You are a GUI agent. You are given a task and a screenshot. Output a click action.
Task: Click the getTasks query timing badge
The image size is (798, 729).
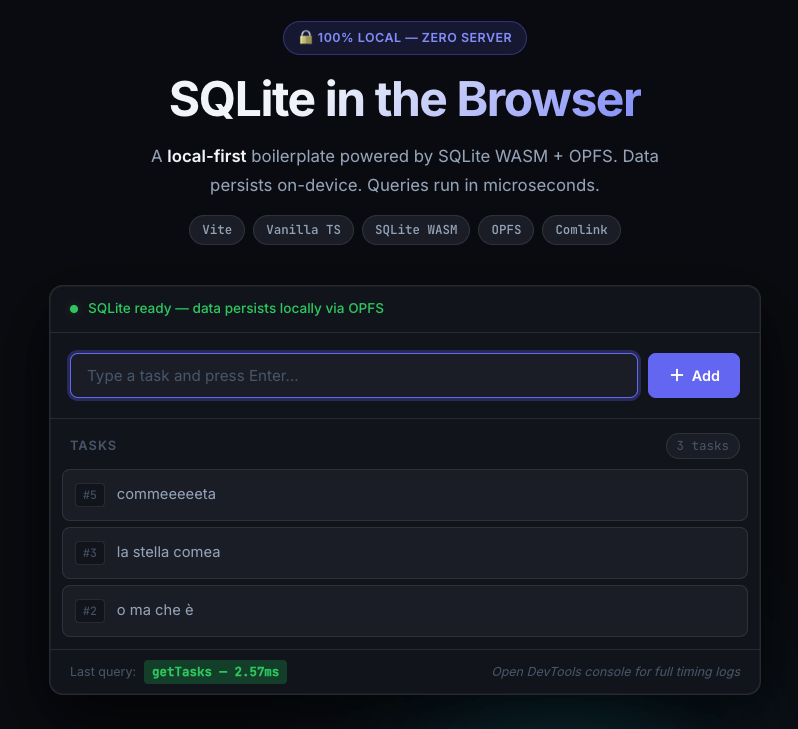[x=215, y=672]
